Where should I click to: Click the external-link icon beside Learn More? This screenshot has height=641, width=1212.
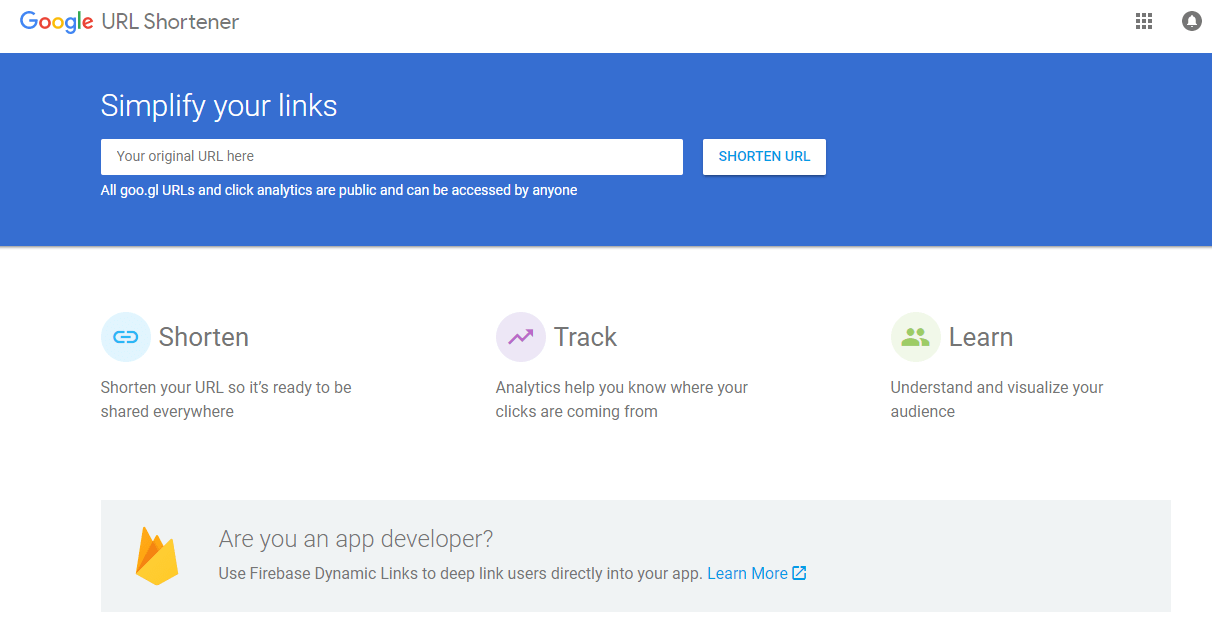tap(799, 573)
